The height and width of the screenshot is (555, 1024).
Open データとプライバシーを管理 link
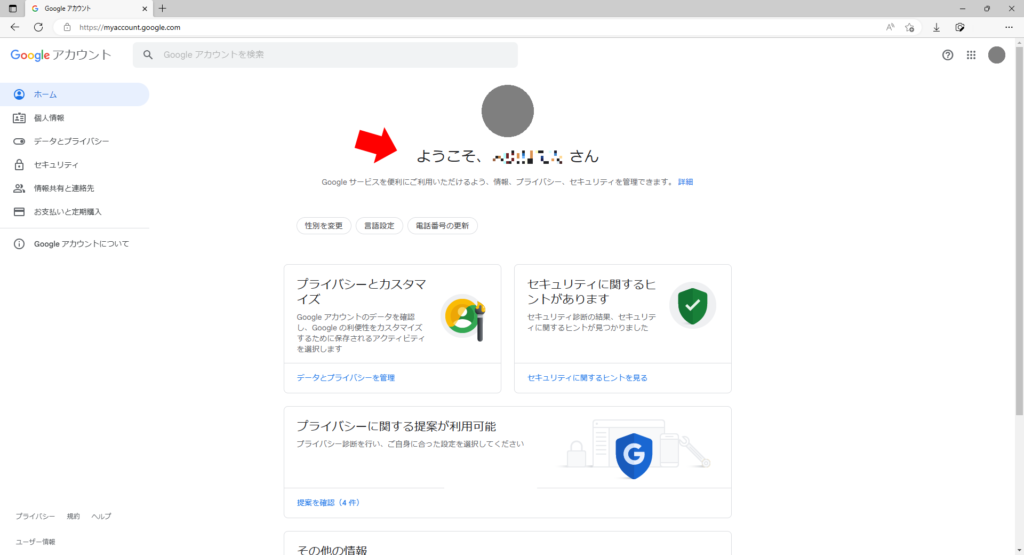[x=345, y=378]
